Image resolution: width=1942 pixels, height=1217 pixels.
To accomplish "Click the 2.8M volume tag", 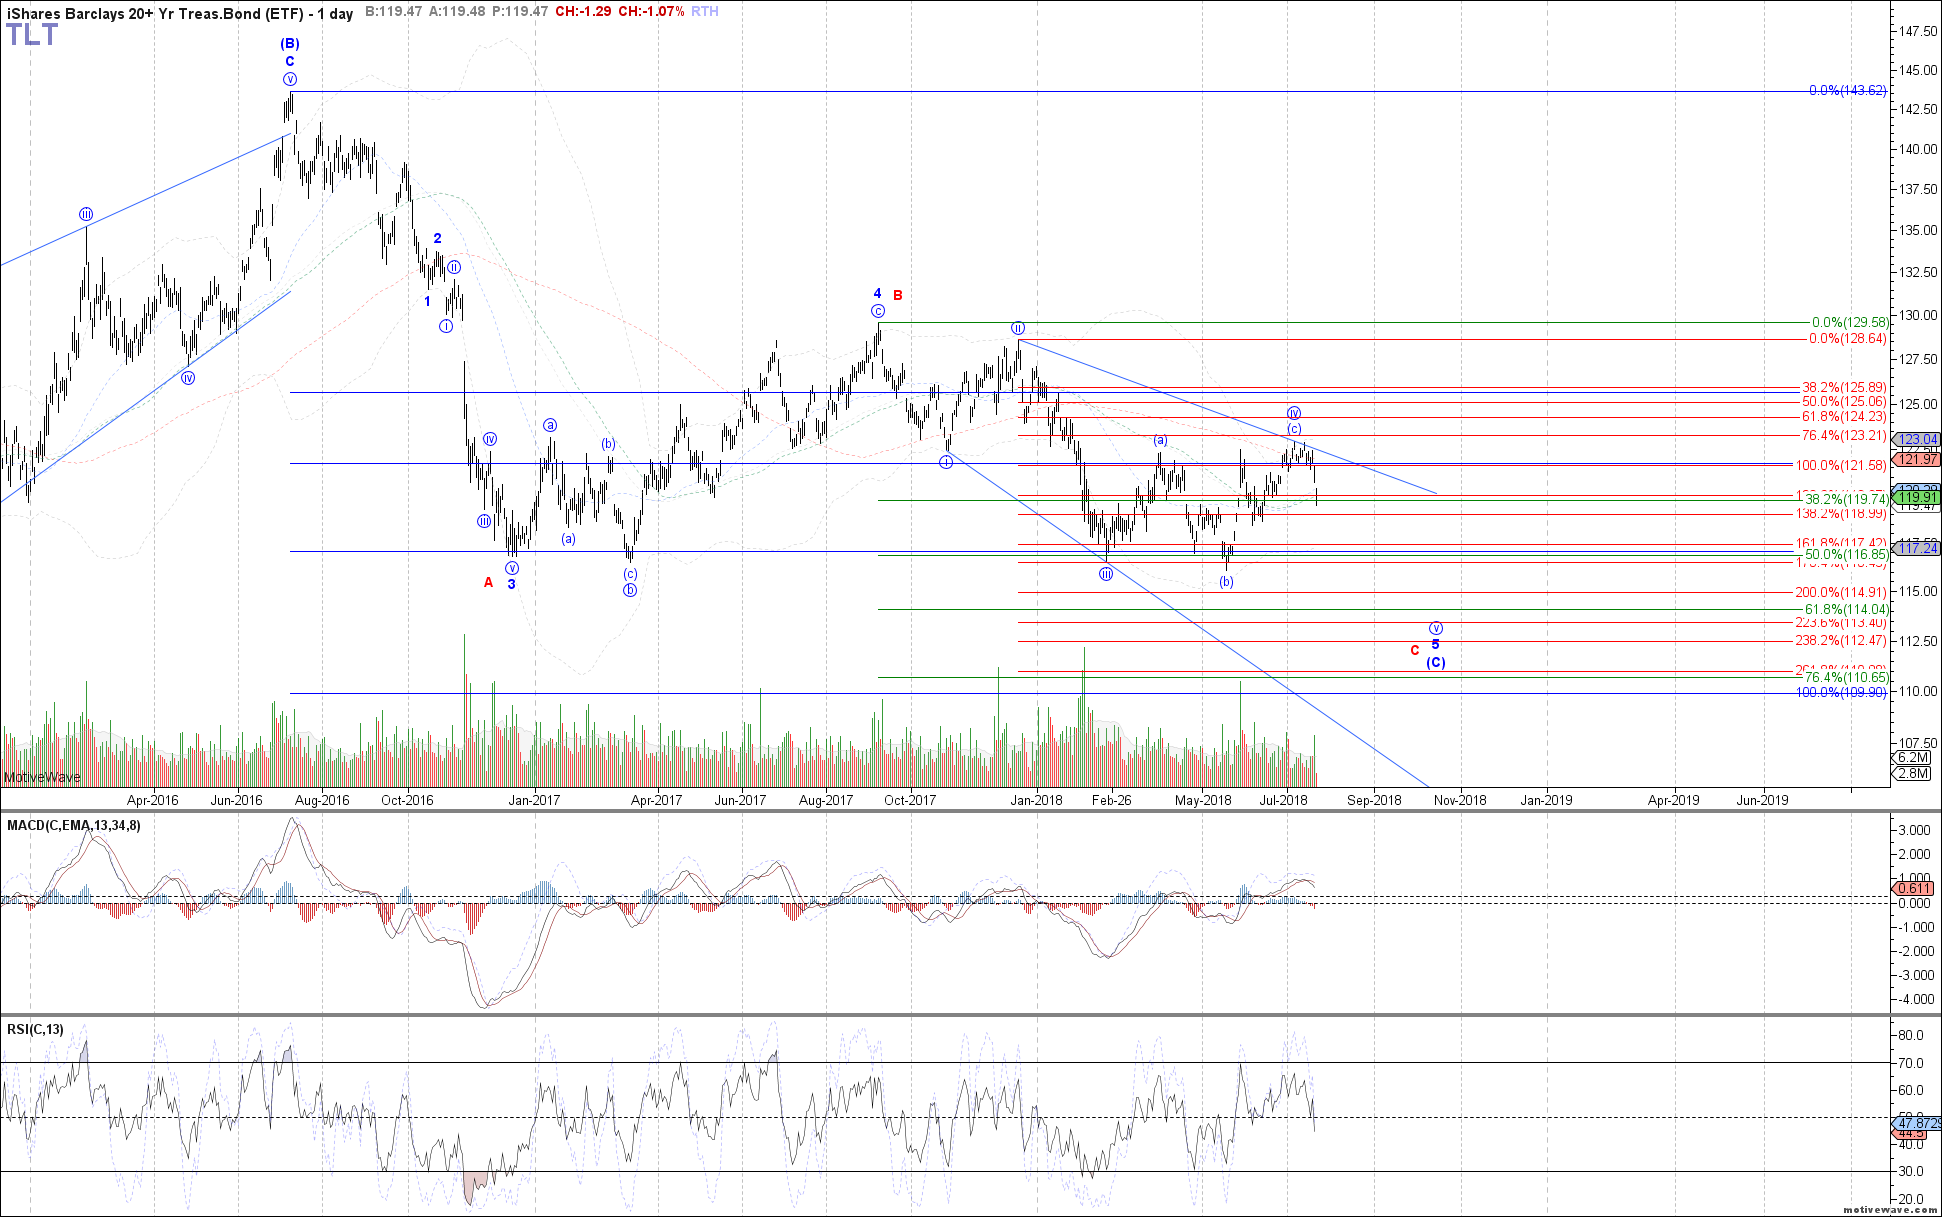I will (x=1914, y=773).
